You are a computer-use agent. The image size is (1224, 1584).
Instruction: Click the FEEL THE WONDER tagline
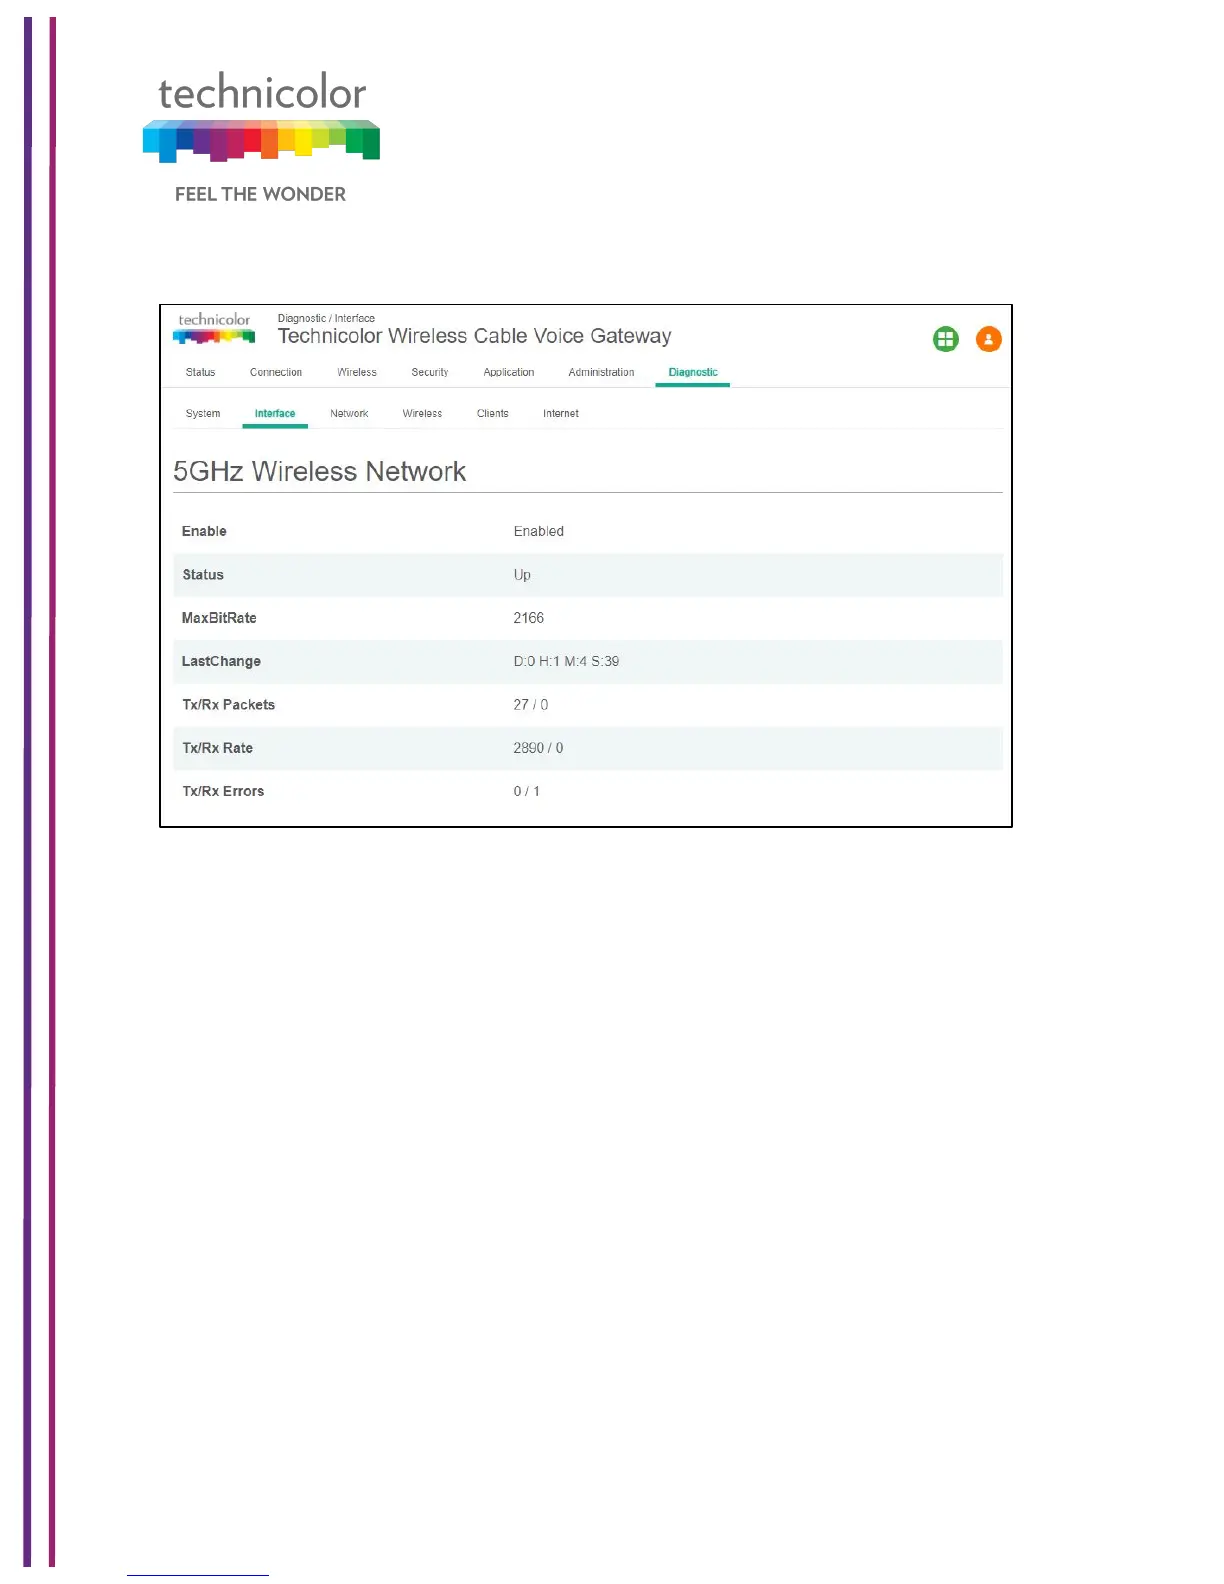tap(260, 194)
